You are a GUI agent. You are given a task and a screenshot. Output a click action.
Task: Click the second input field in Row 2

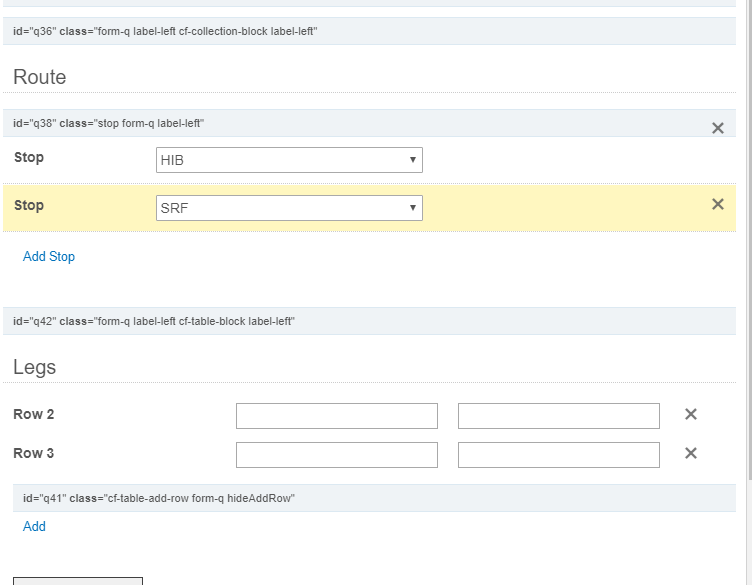coord(559,416)
